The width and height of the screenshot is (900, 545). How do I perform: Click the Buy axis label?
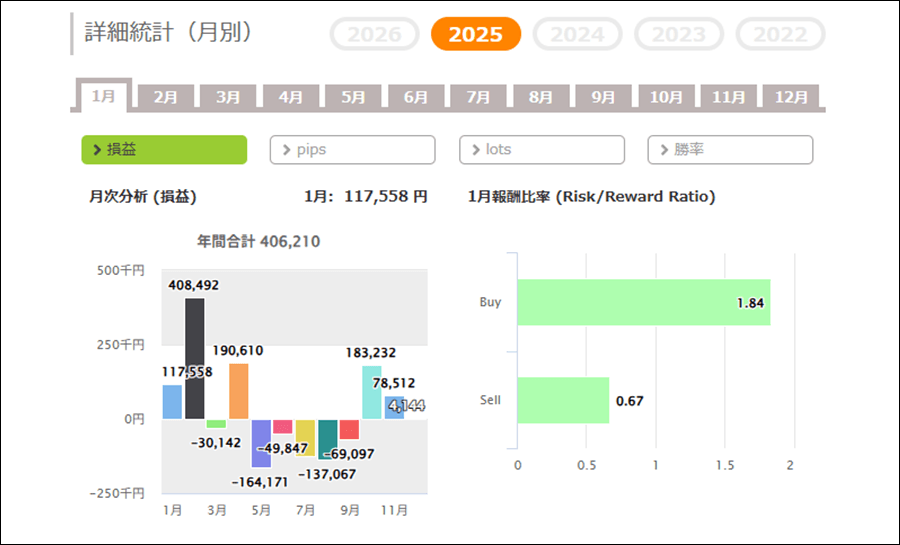490,302
